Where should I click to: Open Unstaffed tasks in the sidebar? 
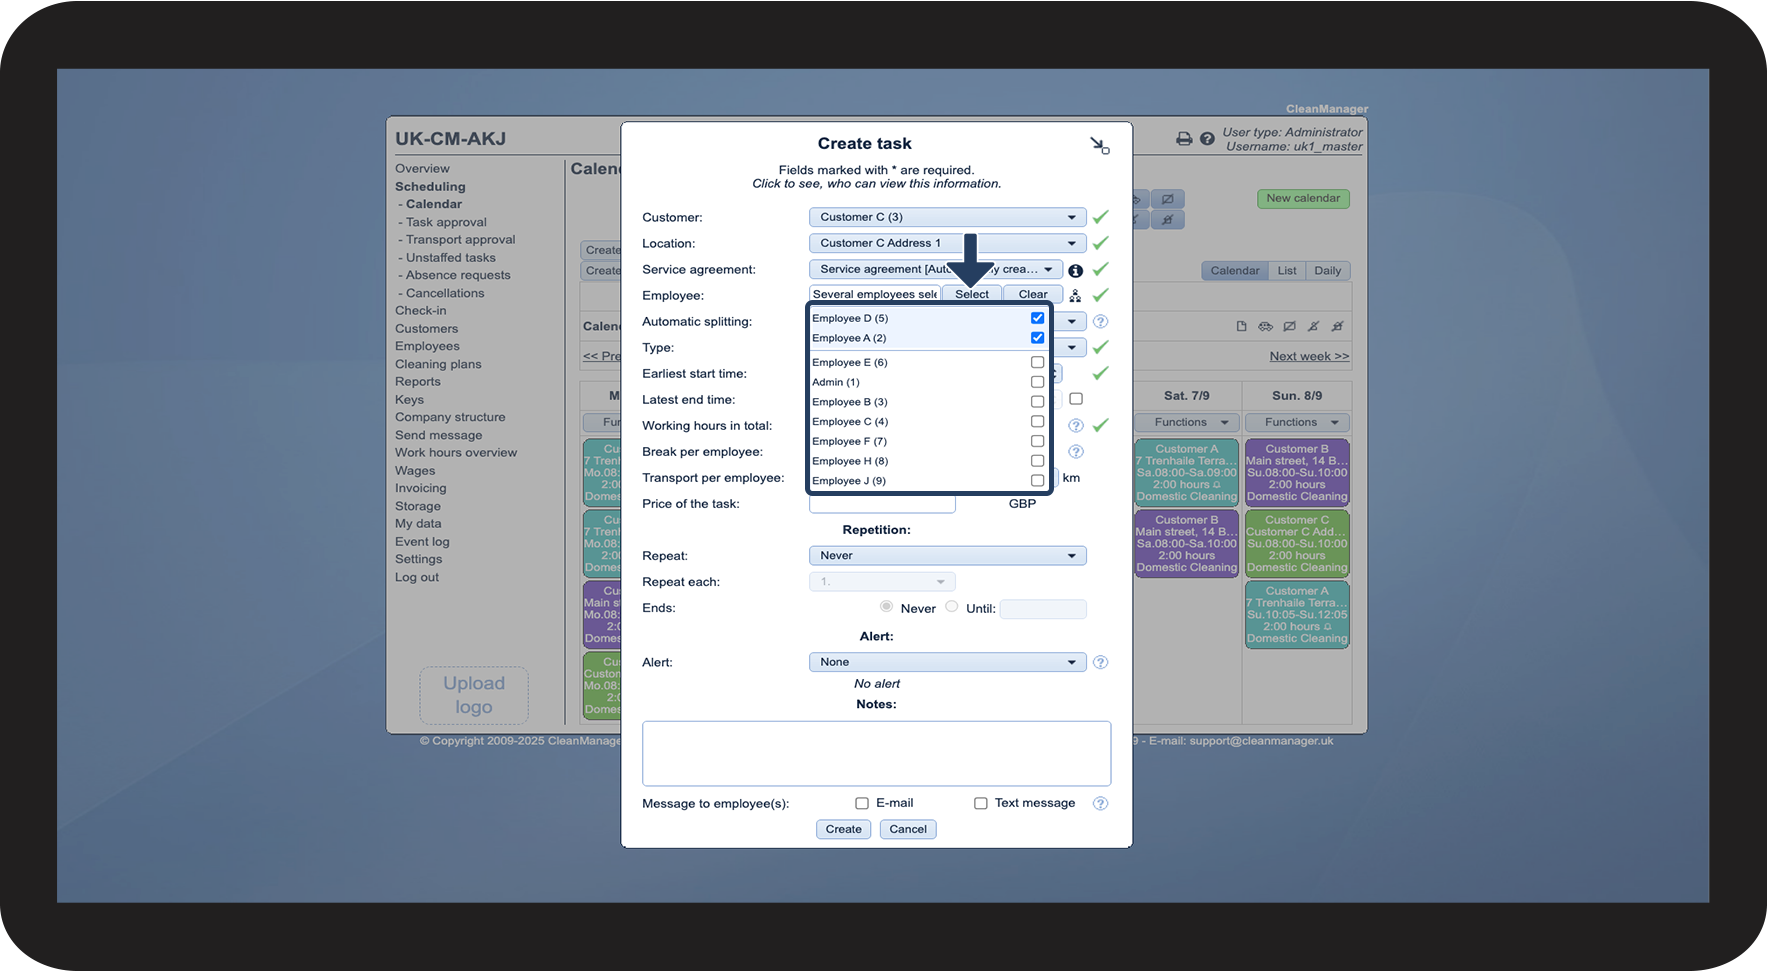[x=450, y=258]
